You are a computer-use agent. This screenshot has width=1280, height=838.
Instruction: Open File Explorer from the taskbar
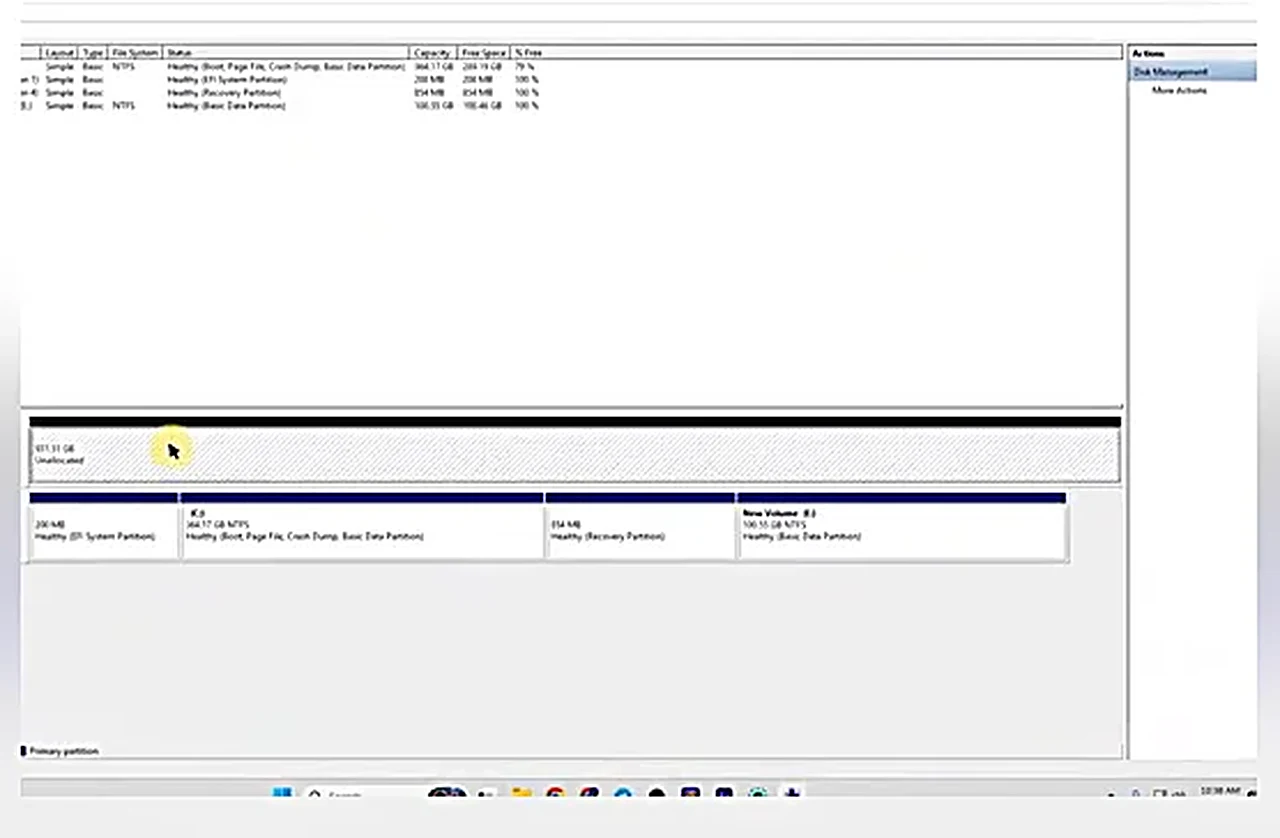click(521, 794)
